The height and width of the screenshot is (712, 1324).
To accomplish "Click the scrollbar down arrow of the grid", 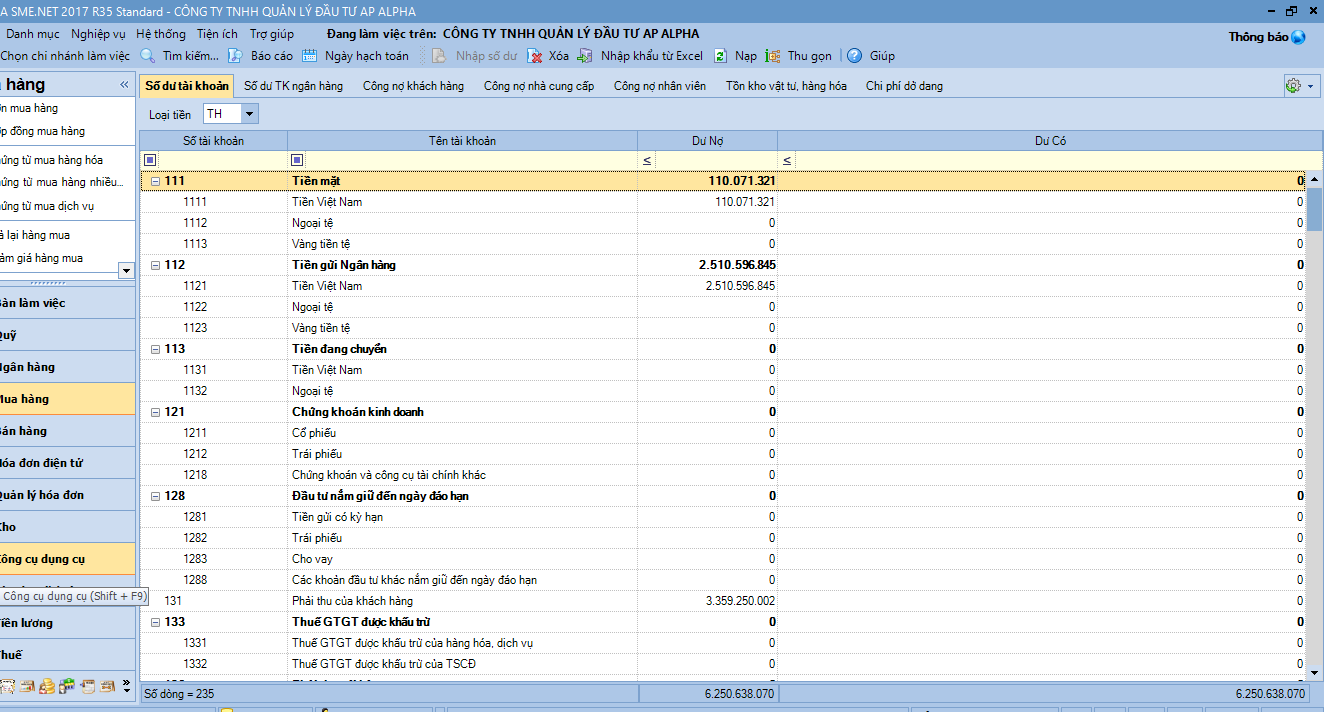I will pyautogui.click(x=1315, y=673).
